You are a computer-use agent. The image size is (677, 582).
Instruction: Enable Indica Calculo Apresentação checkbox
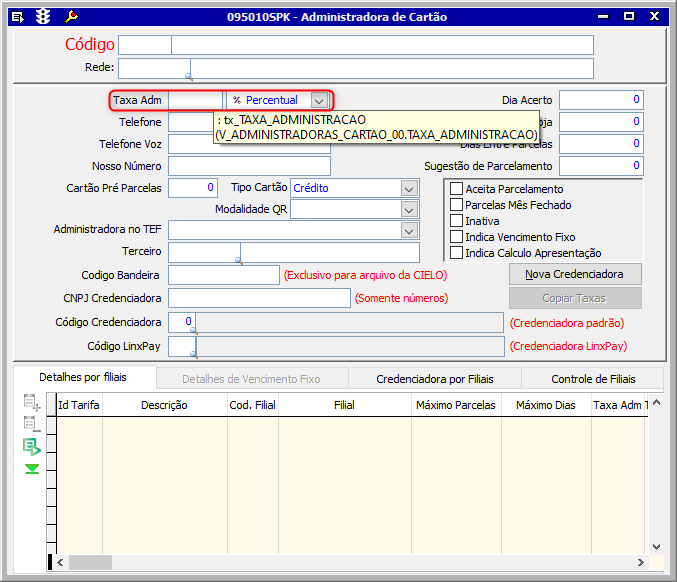coord(456,253)
